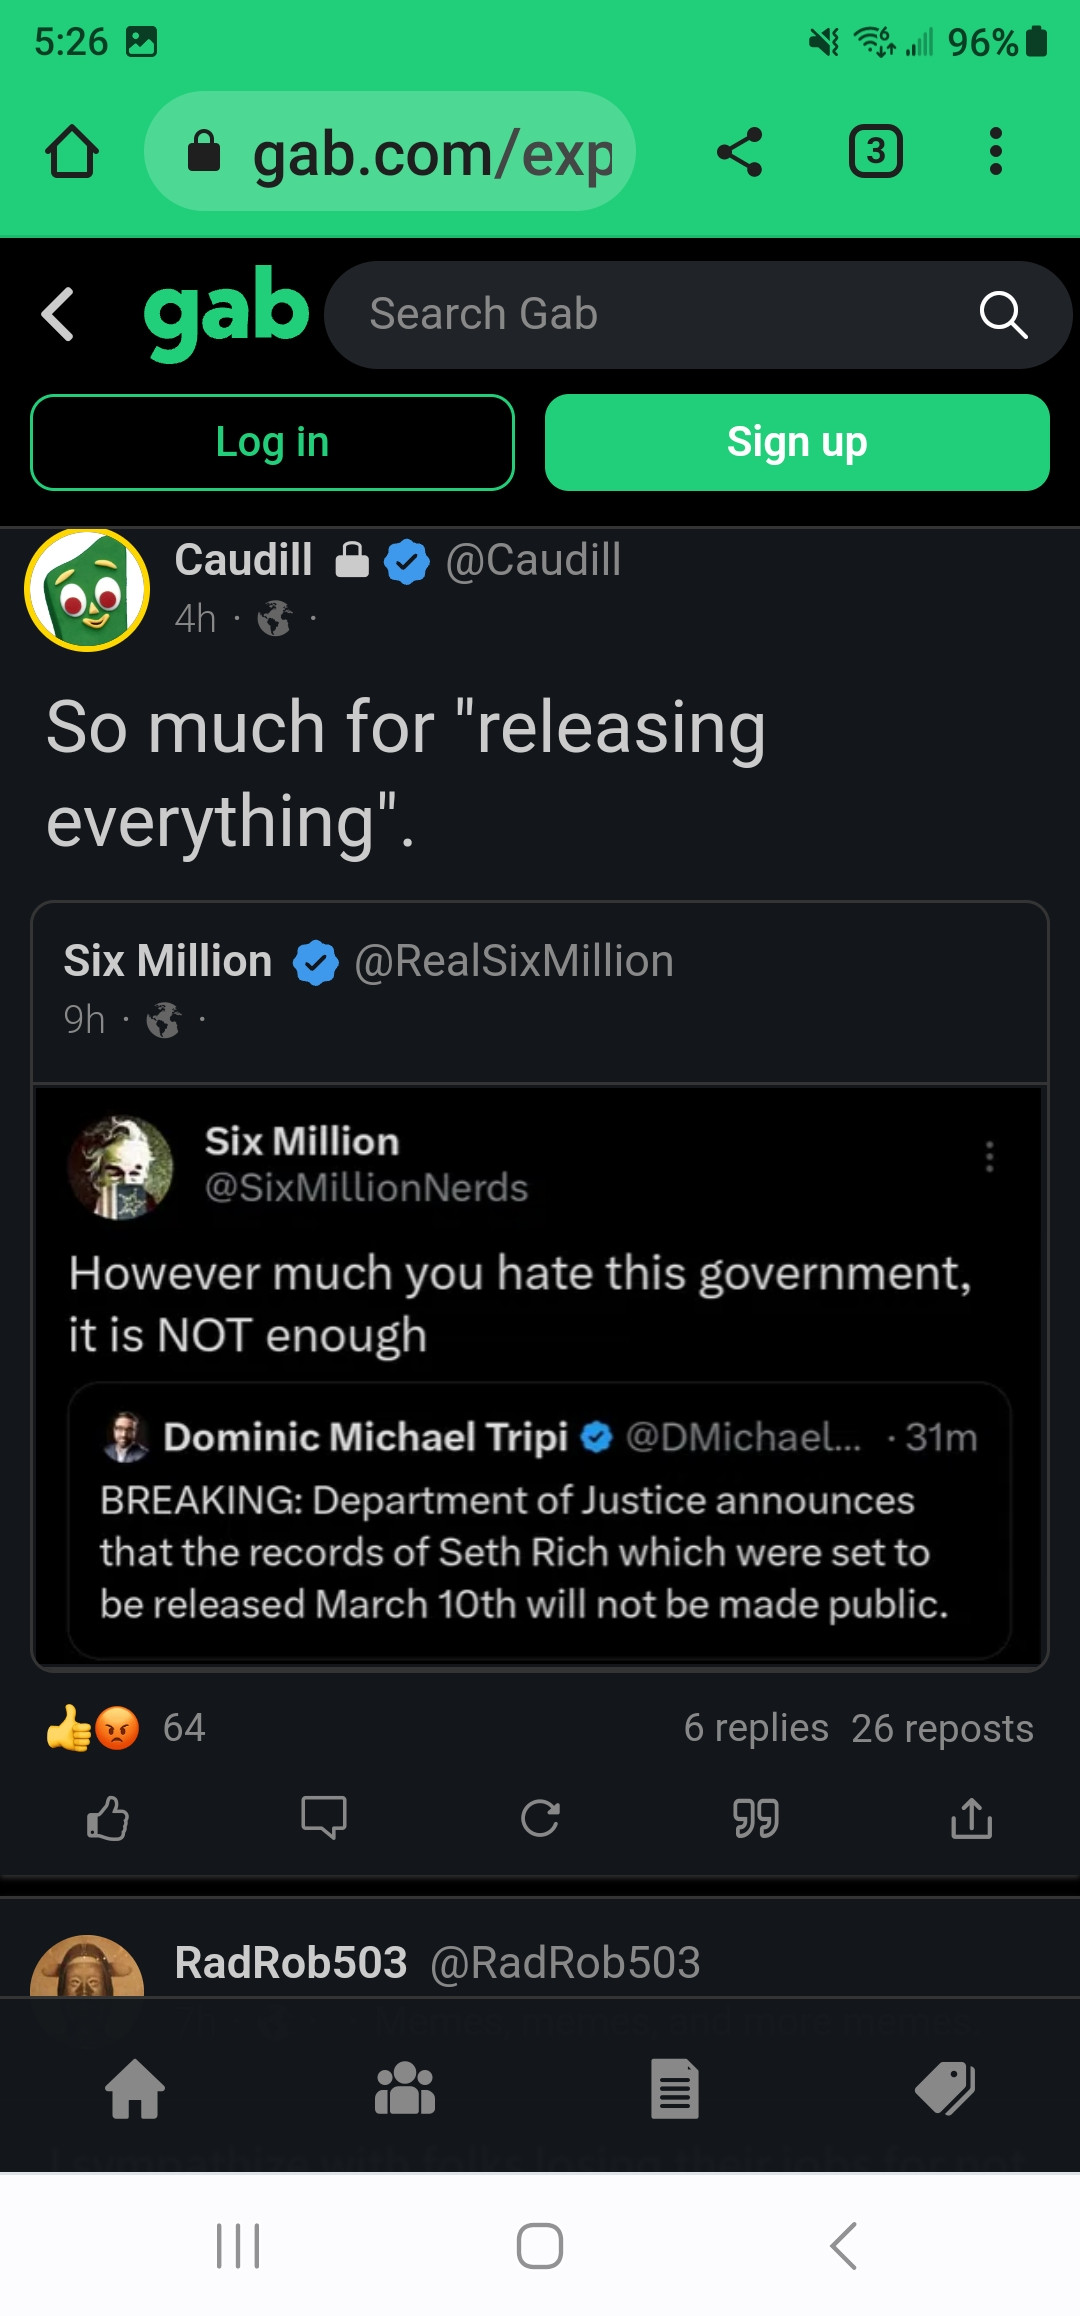
Task: Open Caudill's Gumby profile avatar
Action: [87, 590]
